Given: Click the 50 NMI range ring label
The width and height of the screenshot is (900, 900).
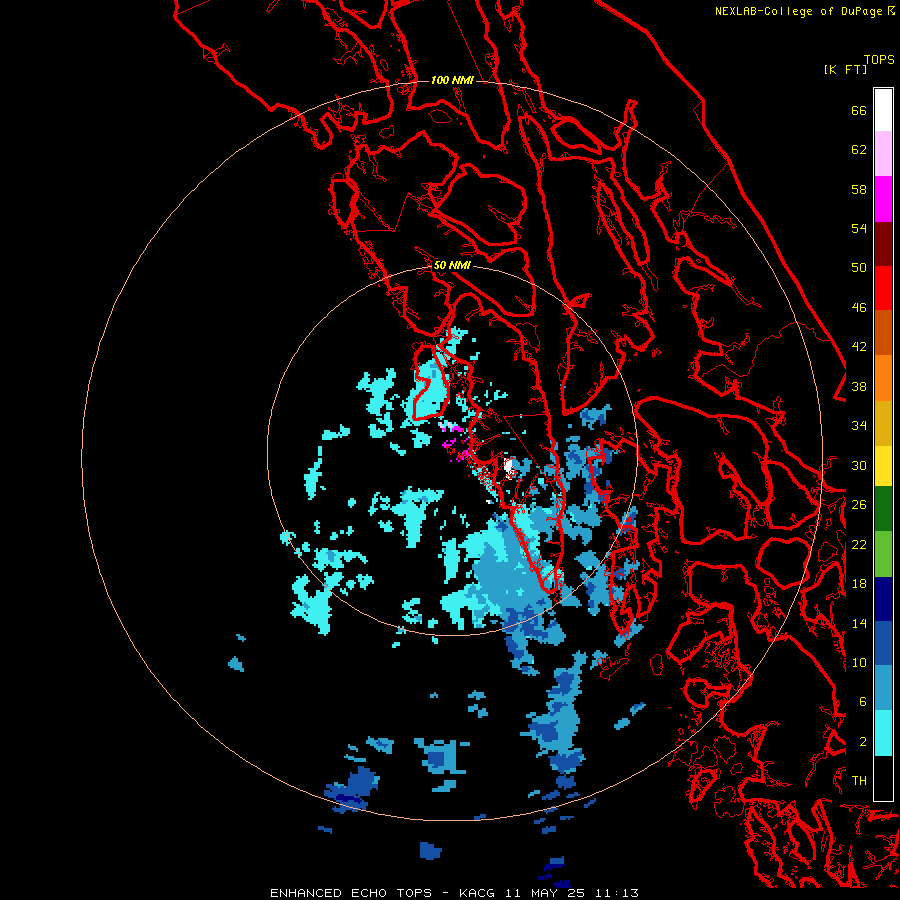Looking at the screenshot, I should pyautogui.click(x=452, y=265).
